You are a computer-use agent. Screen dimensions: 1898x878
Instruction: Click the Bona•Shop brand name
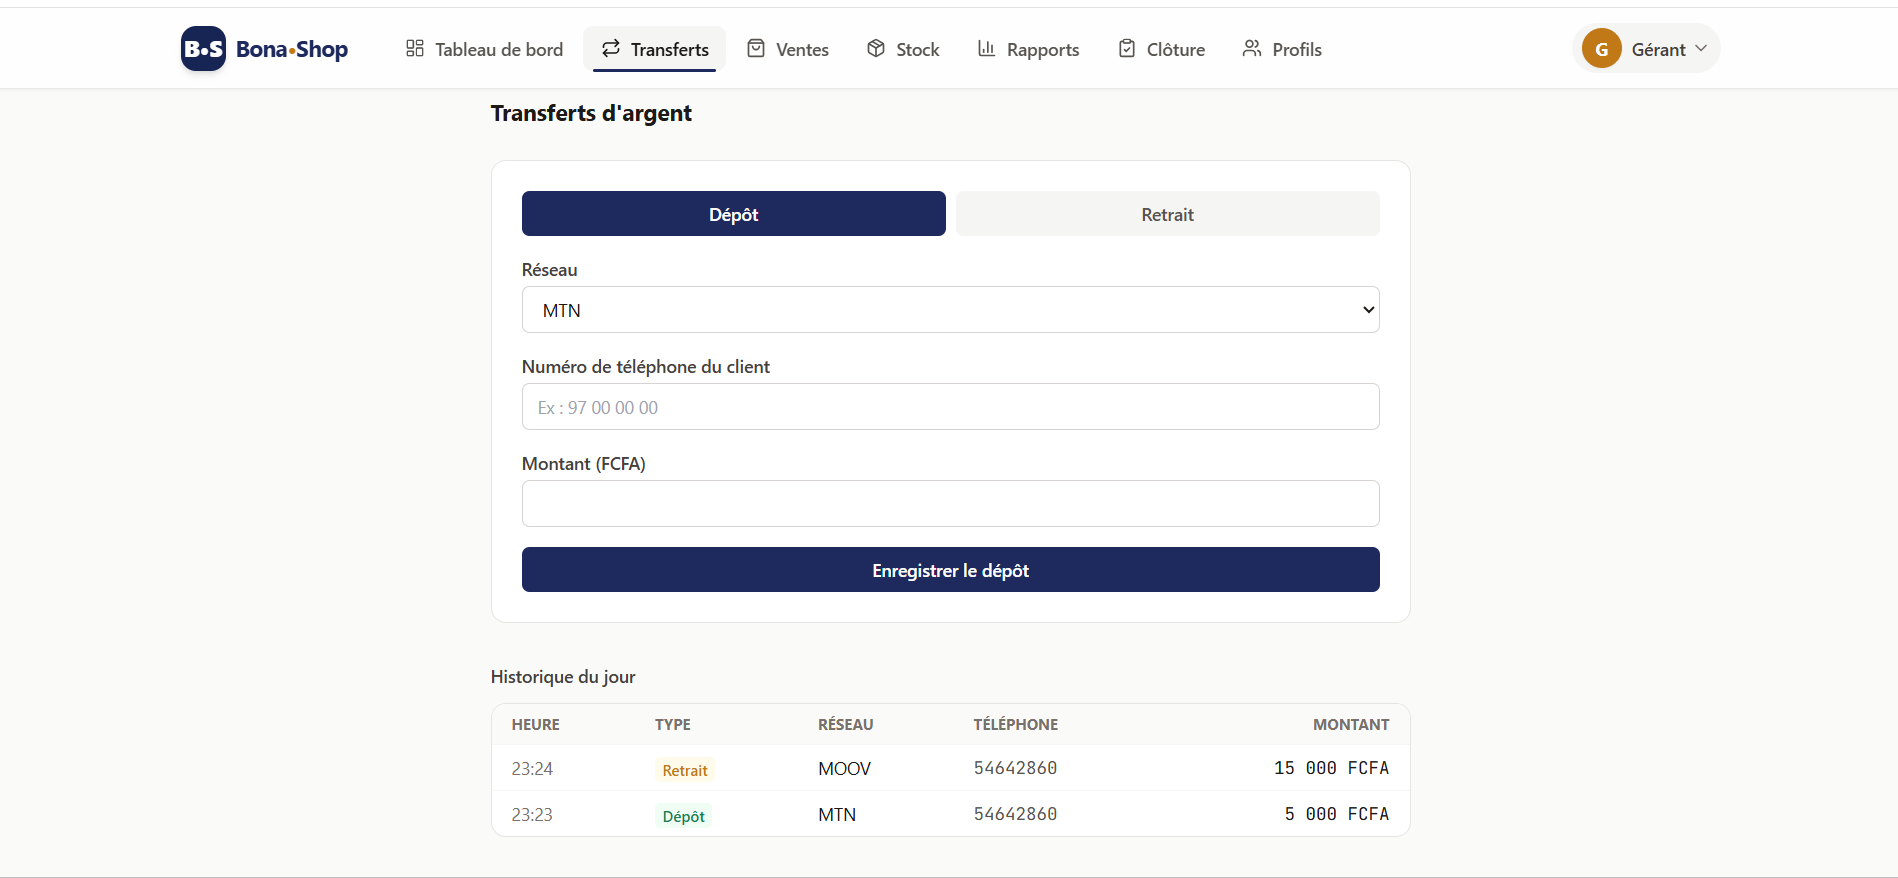click(x=292, y=49)
